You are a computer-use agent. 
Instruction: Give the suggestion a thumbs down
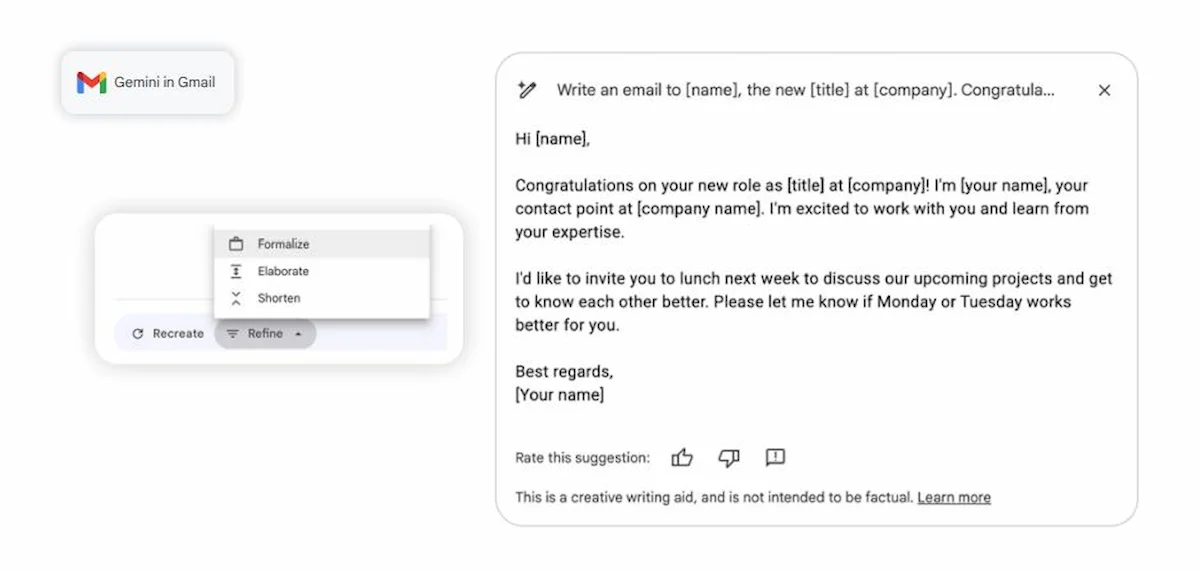click(729, 458)
